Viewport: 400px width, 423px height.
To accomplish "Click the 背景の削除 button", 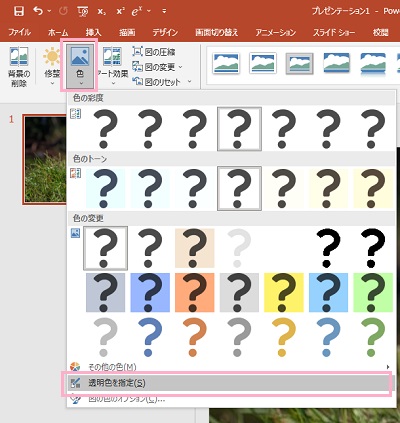I will coord(19,67).
